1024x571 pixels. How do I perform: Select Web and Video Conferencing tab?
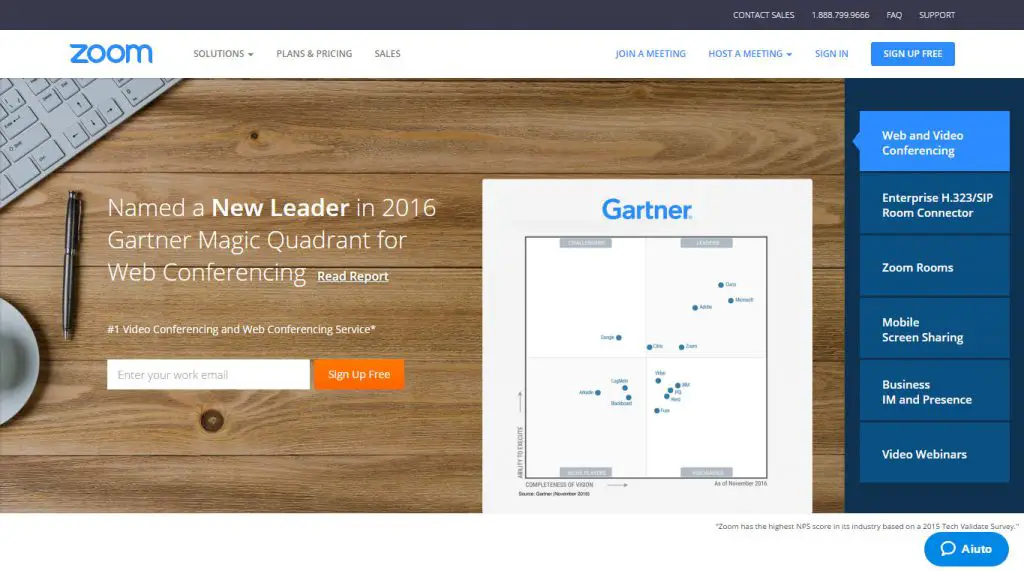pos(934,141)
